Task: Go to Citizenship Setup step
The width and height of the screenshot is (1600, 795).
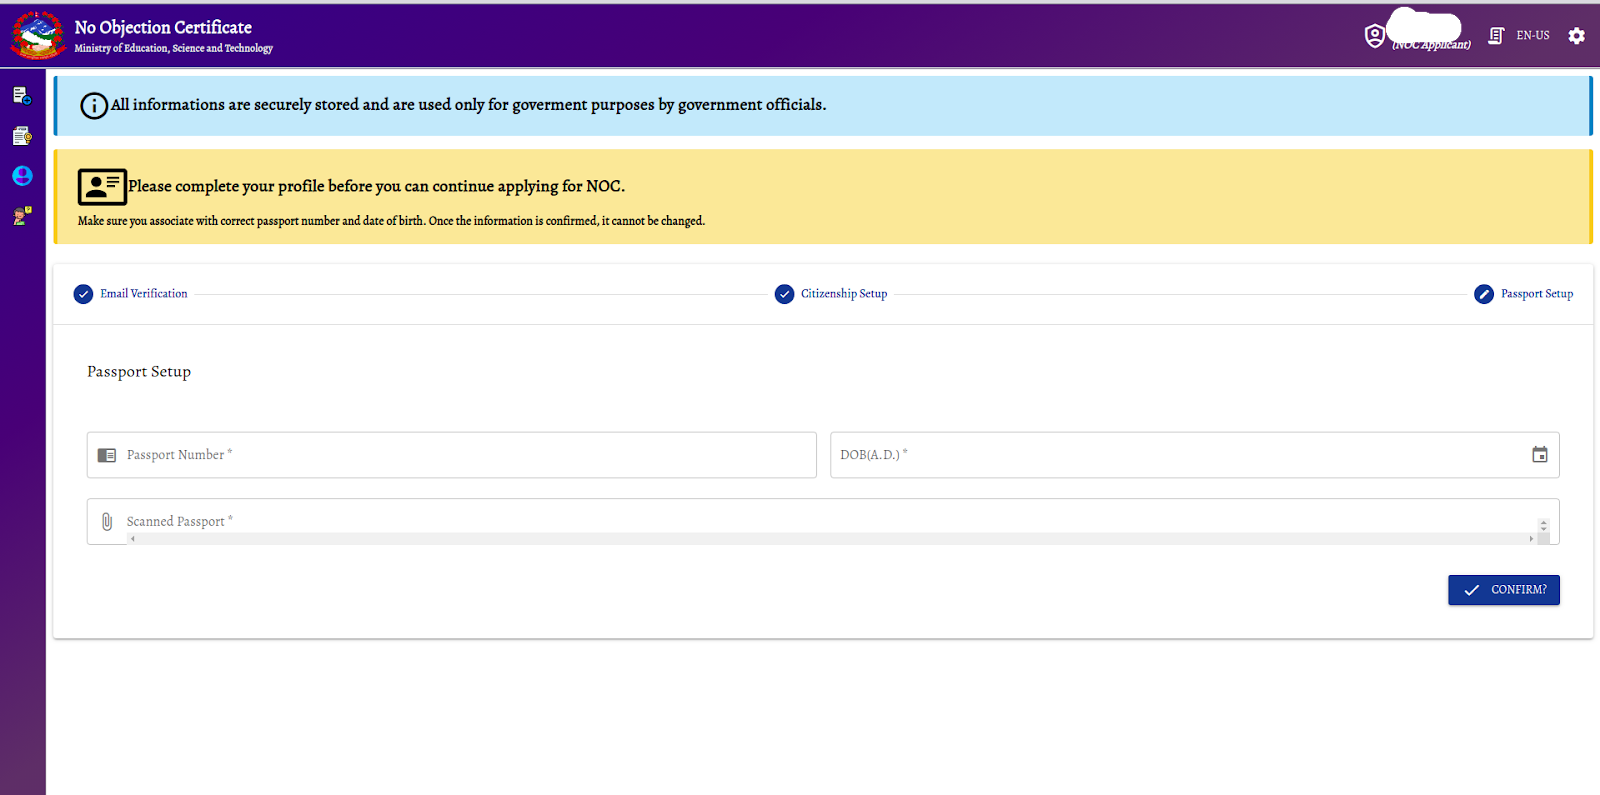Action: click(843, 294)
